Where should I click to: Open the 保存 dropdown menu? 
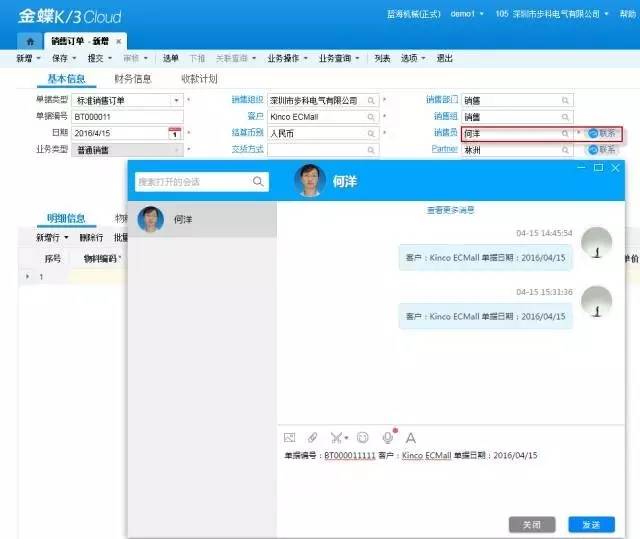64,59
